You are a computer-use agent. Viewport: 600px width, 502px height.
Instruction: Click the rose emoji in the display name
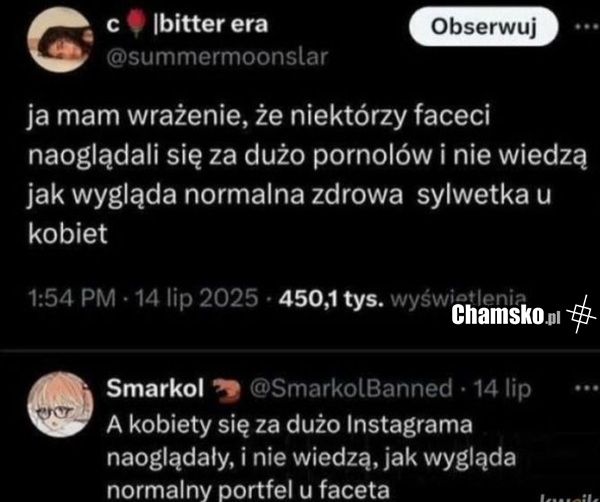click(x=136, y=23)
